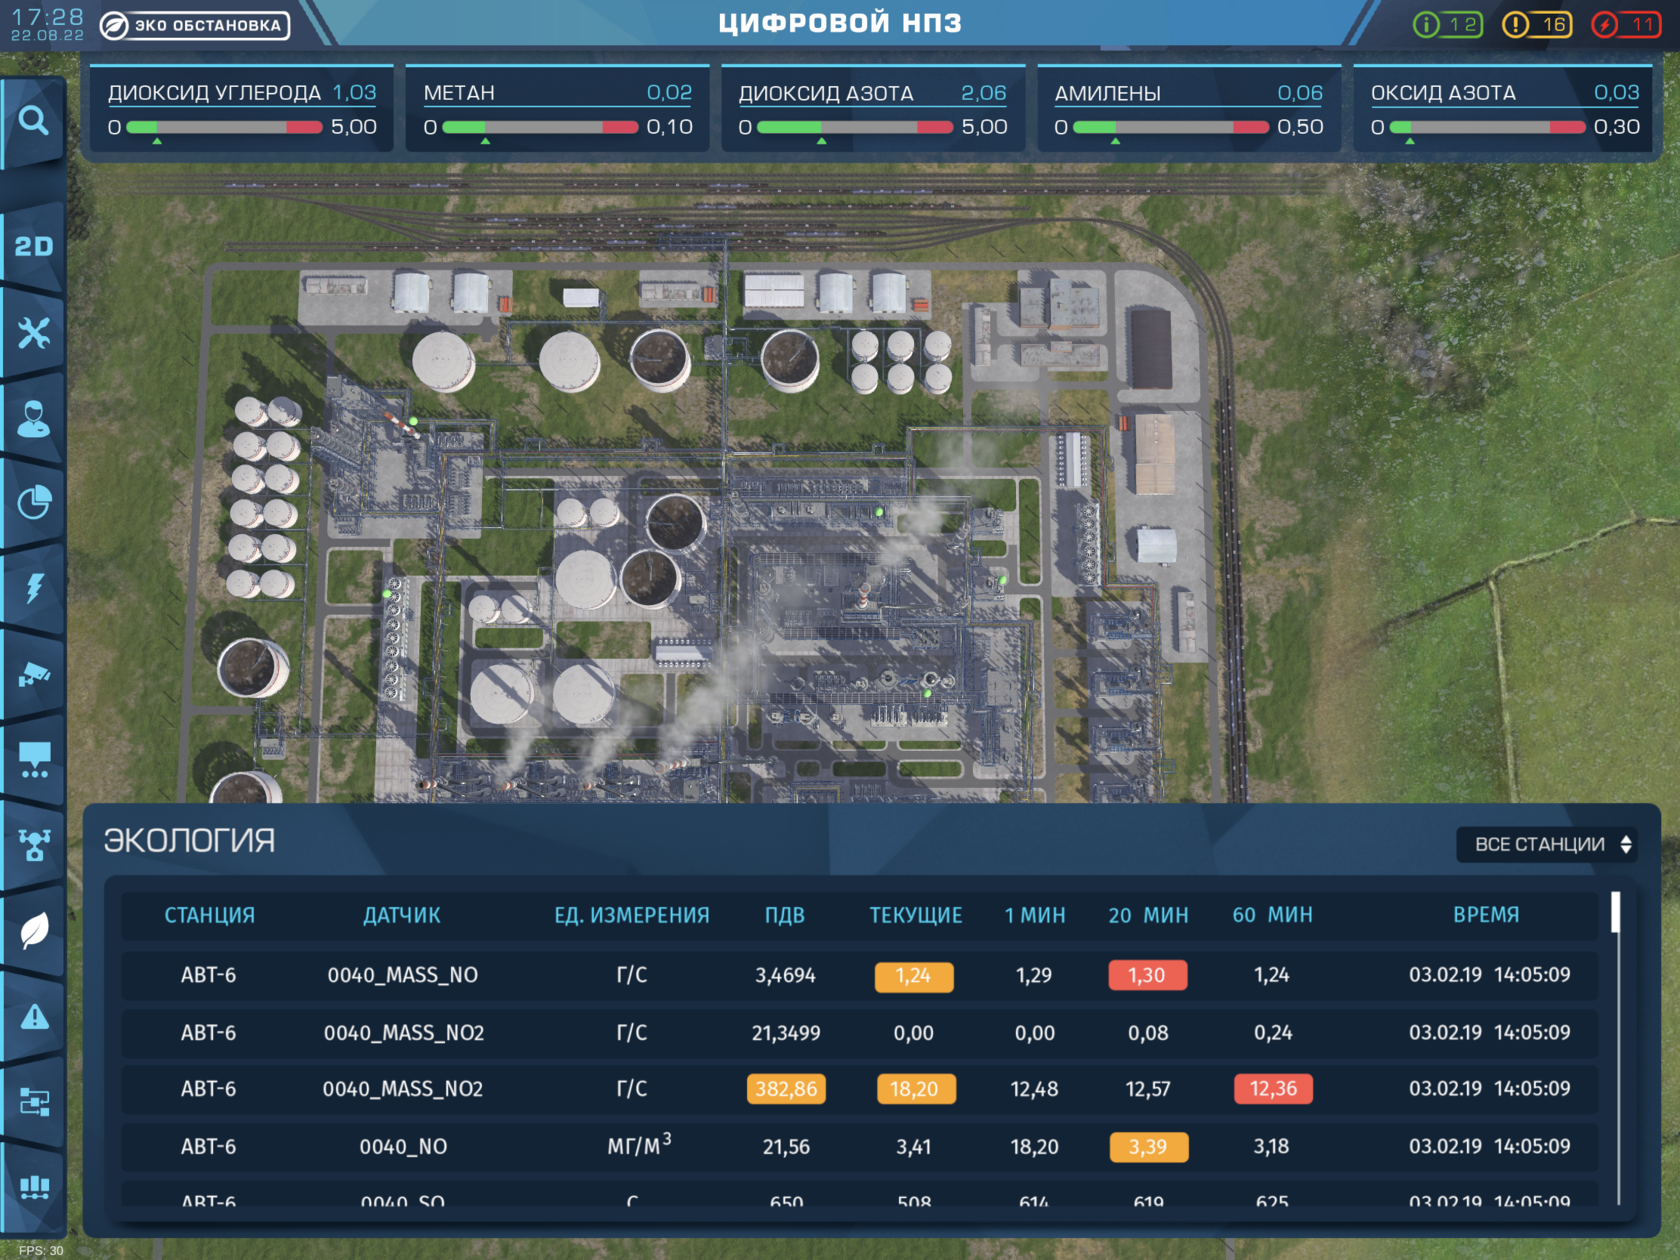1680x1260 pixels.
Task: Click the ПДВ value 21,3499
Action: coord(786,1033)
